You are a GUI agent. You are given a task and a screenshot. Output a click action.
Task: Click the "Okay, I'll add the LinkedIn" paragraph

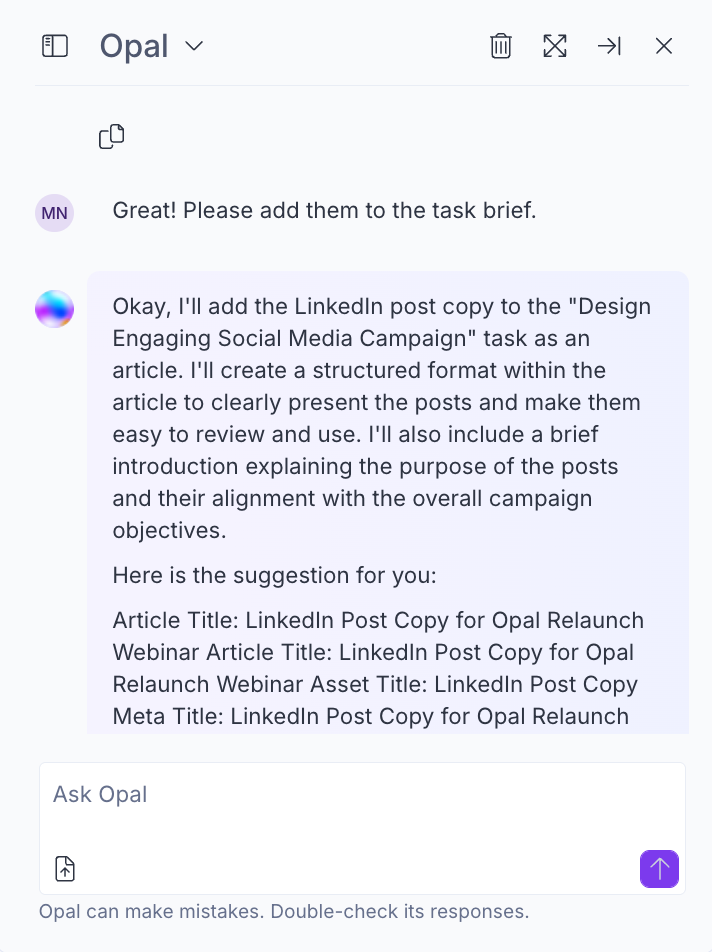pyautogui.click(x=382, y=418)
